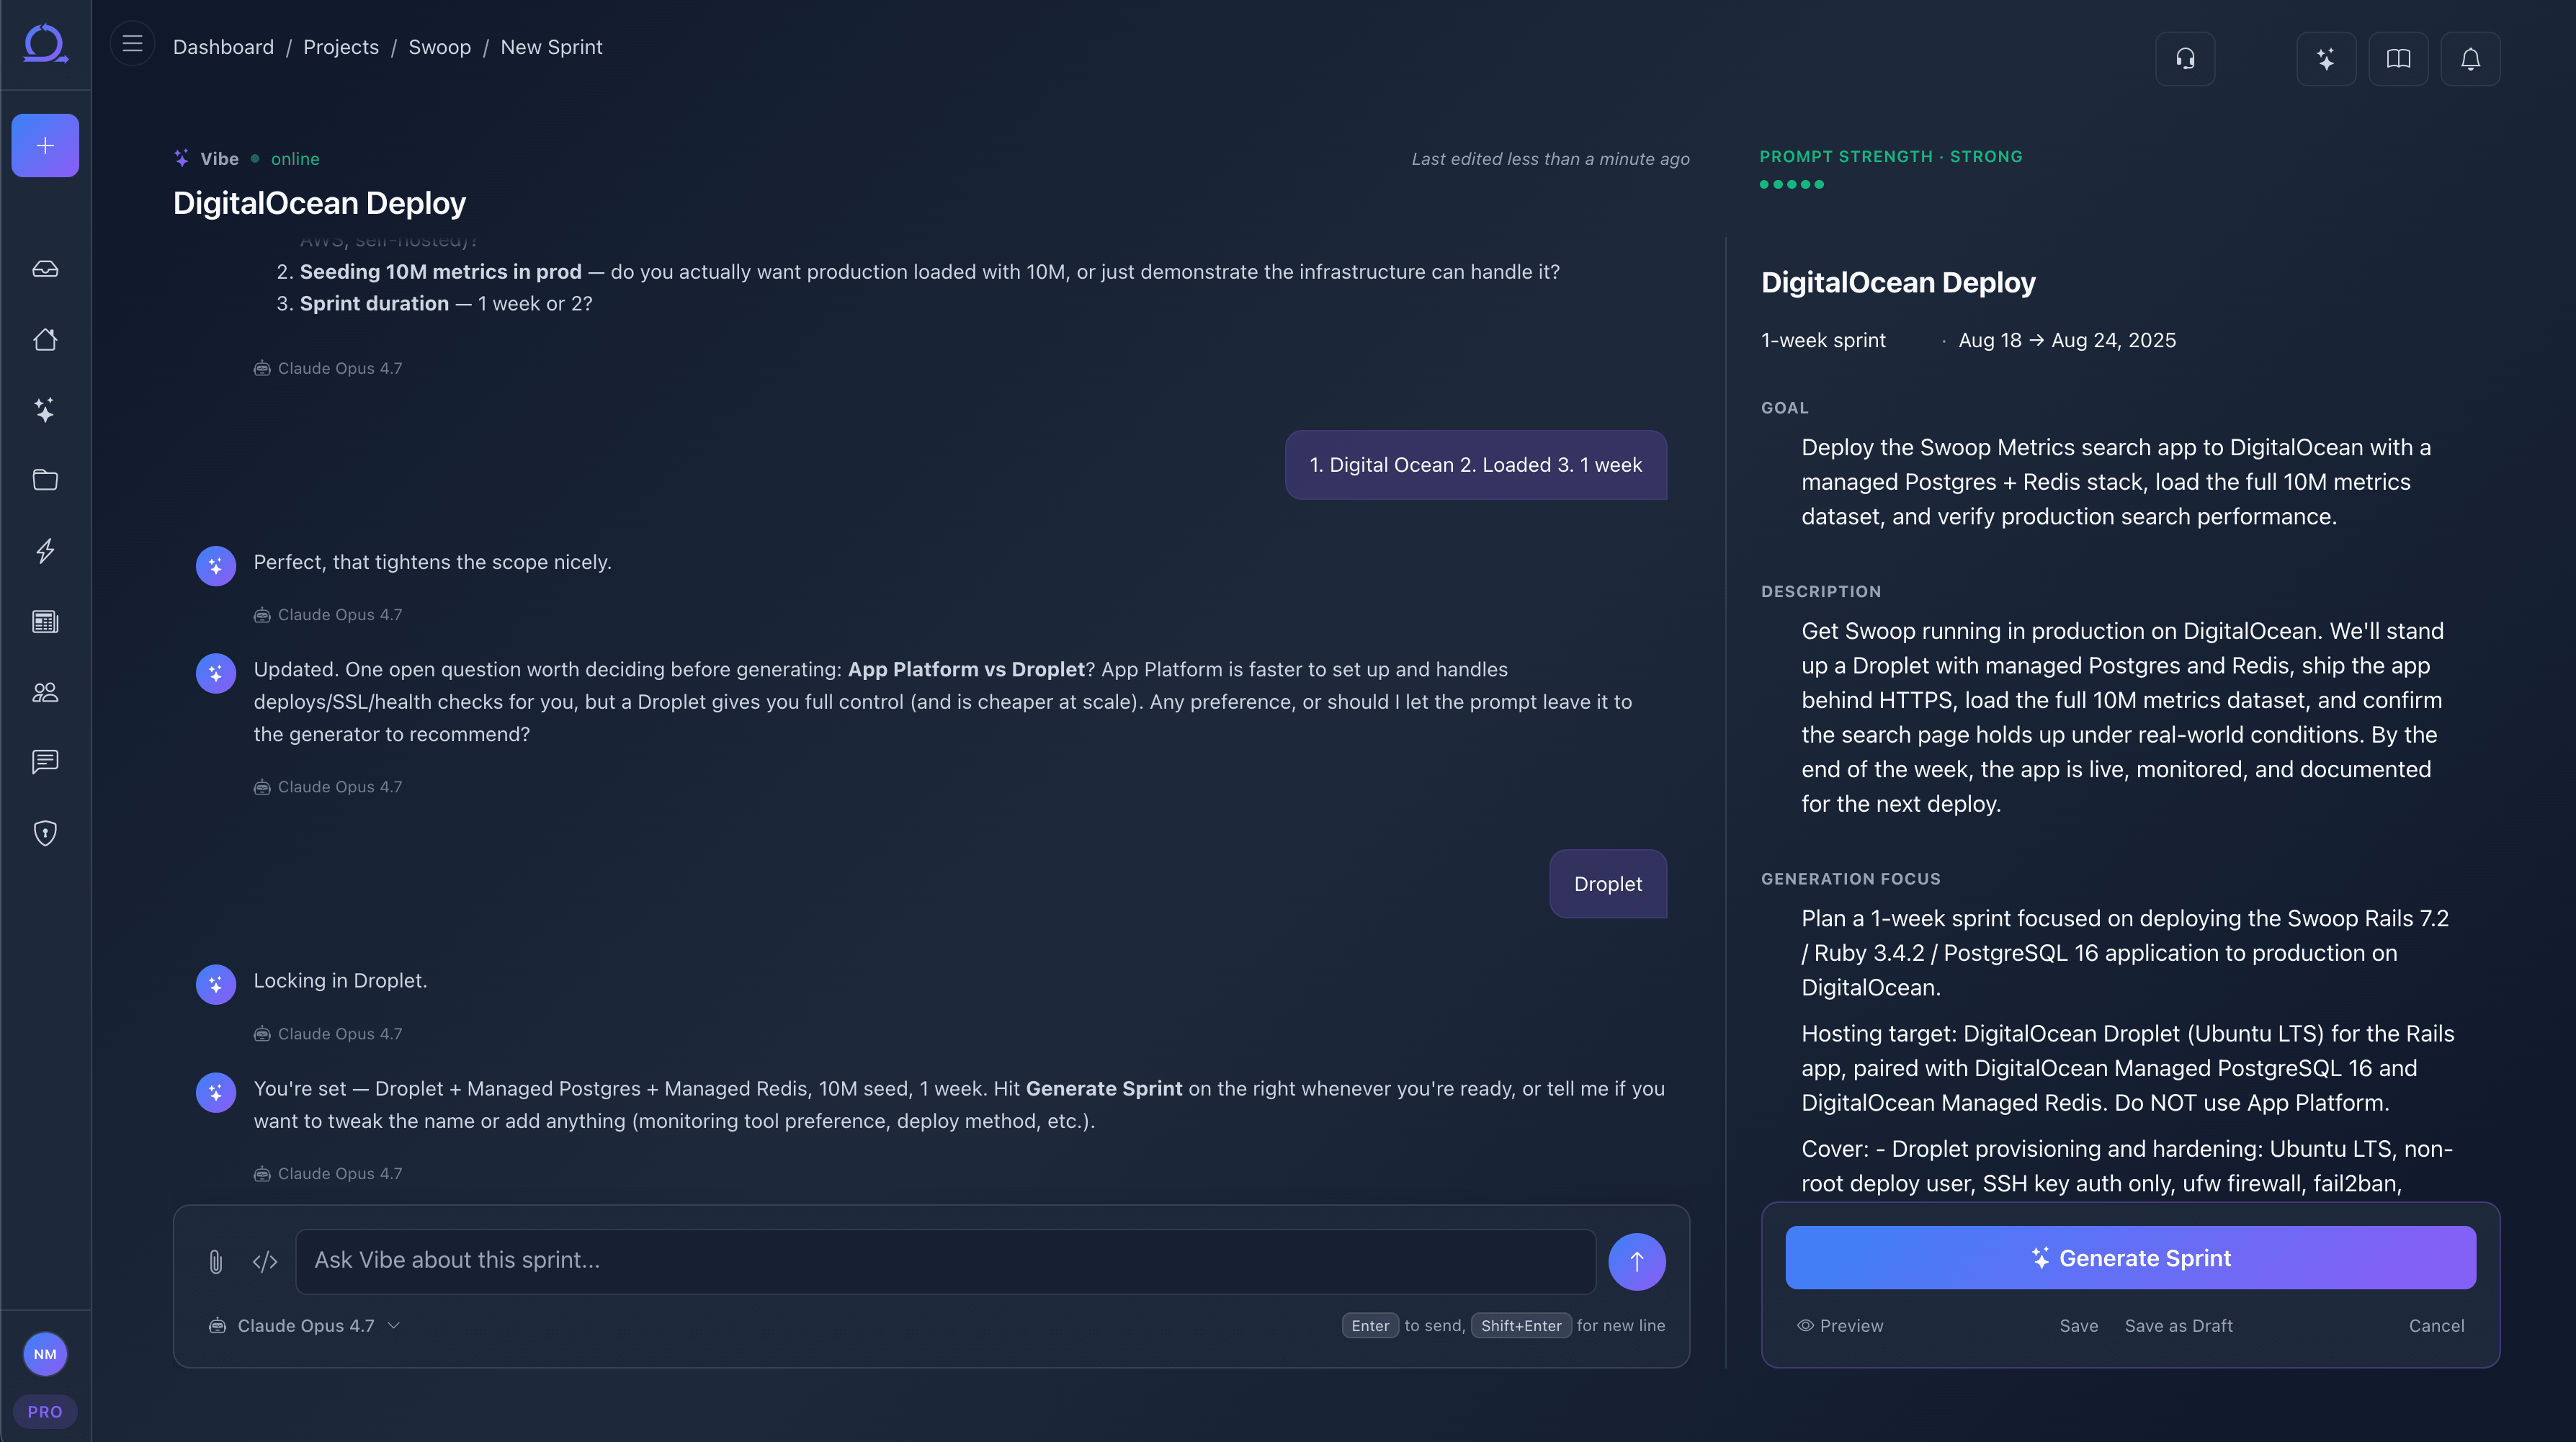The height and width of the screenshot is (1442, 2576).
Task: Open the inbox tray icon in sidebar
Action: point(45,269)
